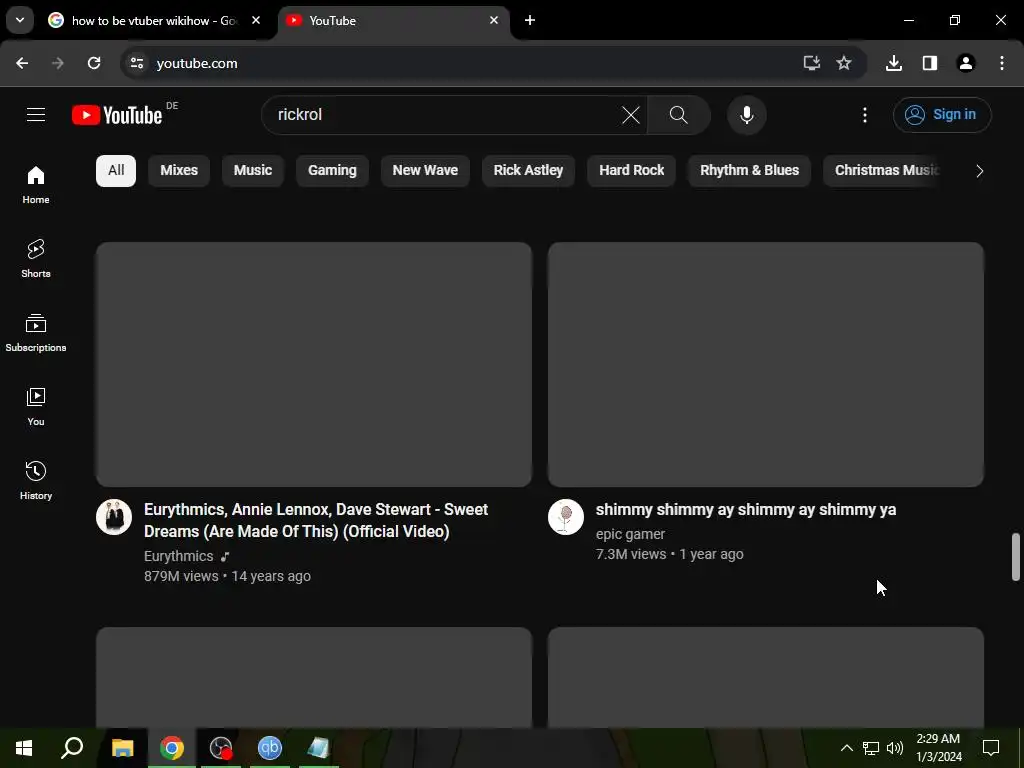1024x768 pixels.
Task: Show hidden system tray icons
Action: click(x=846, y=748)
